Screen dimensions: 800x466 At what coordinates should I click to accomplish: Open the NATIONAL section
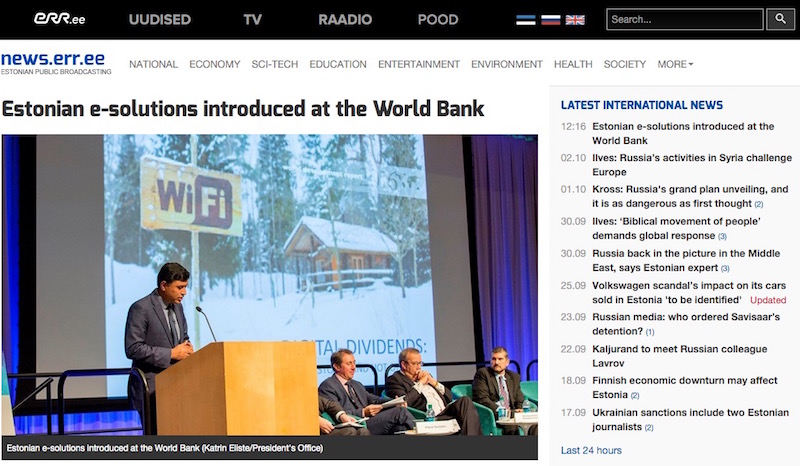pos(153,64)
